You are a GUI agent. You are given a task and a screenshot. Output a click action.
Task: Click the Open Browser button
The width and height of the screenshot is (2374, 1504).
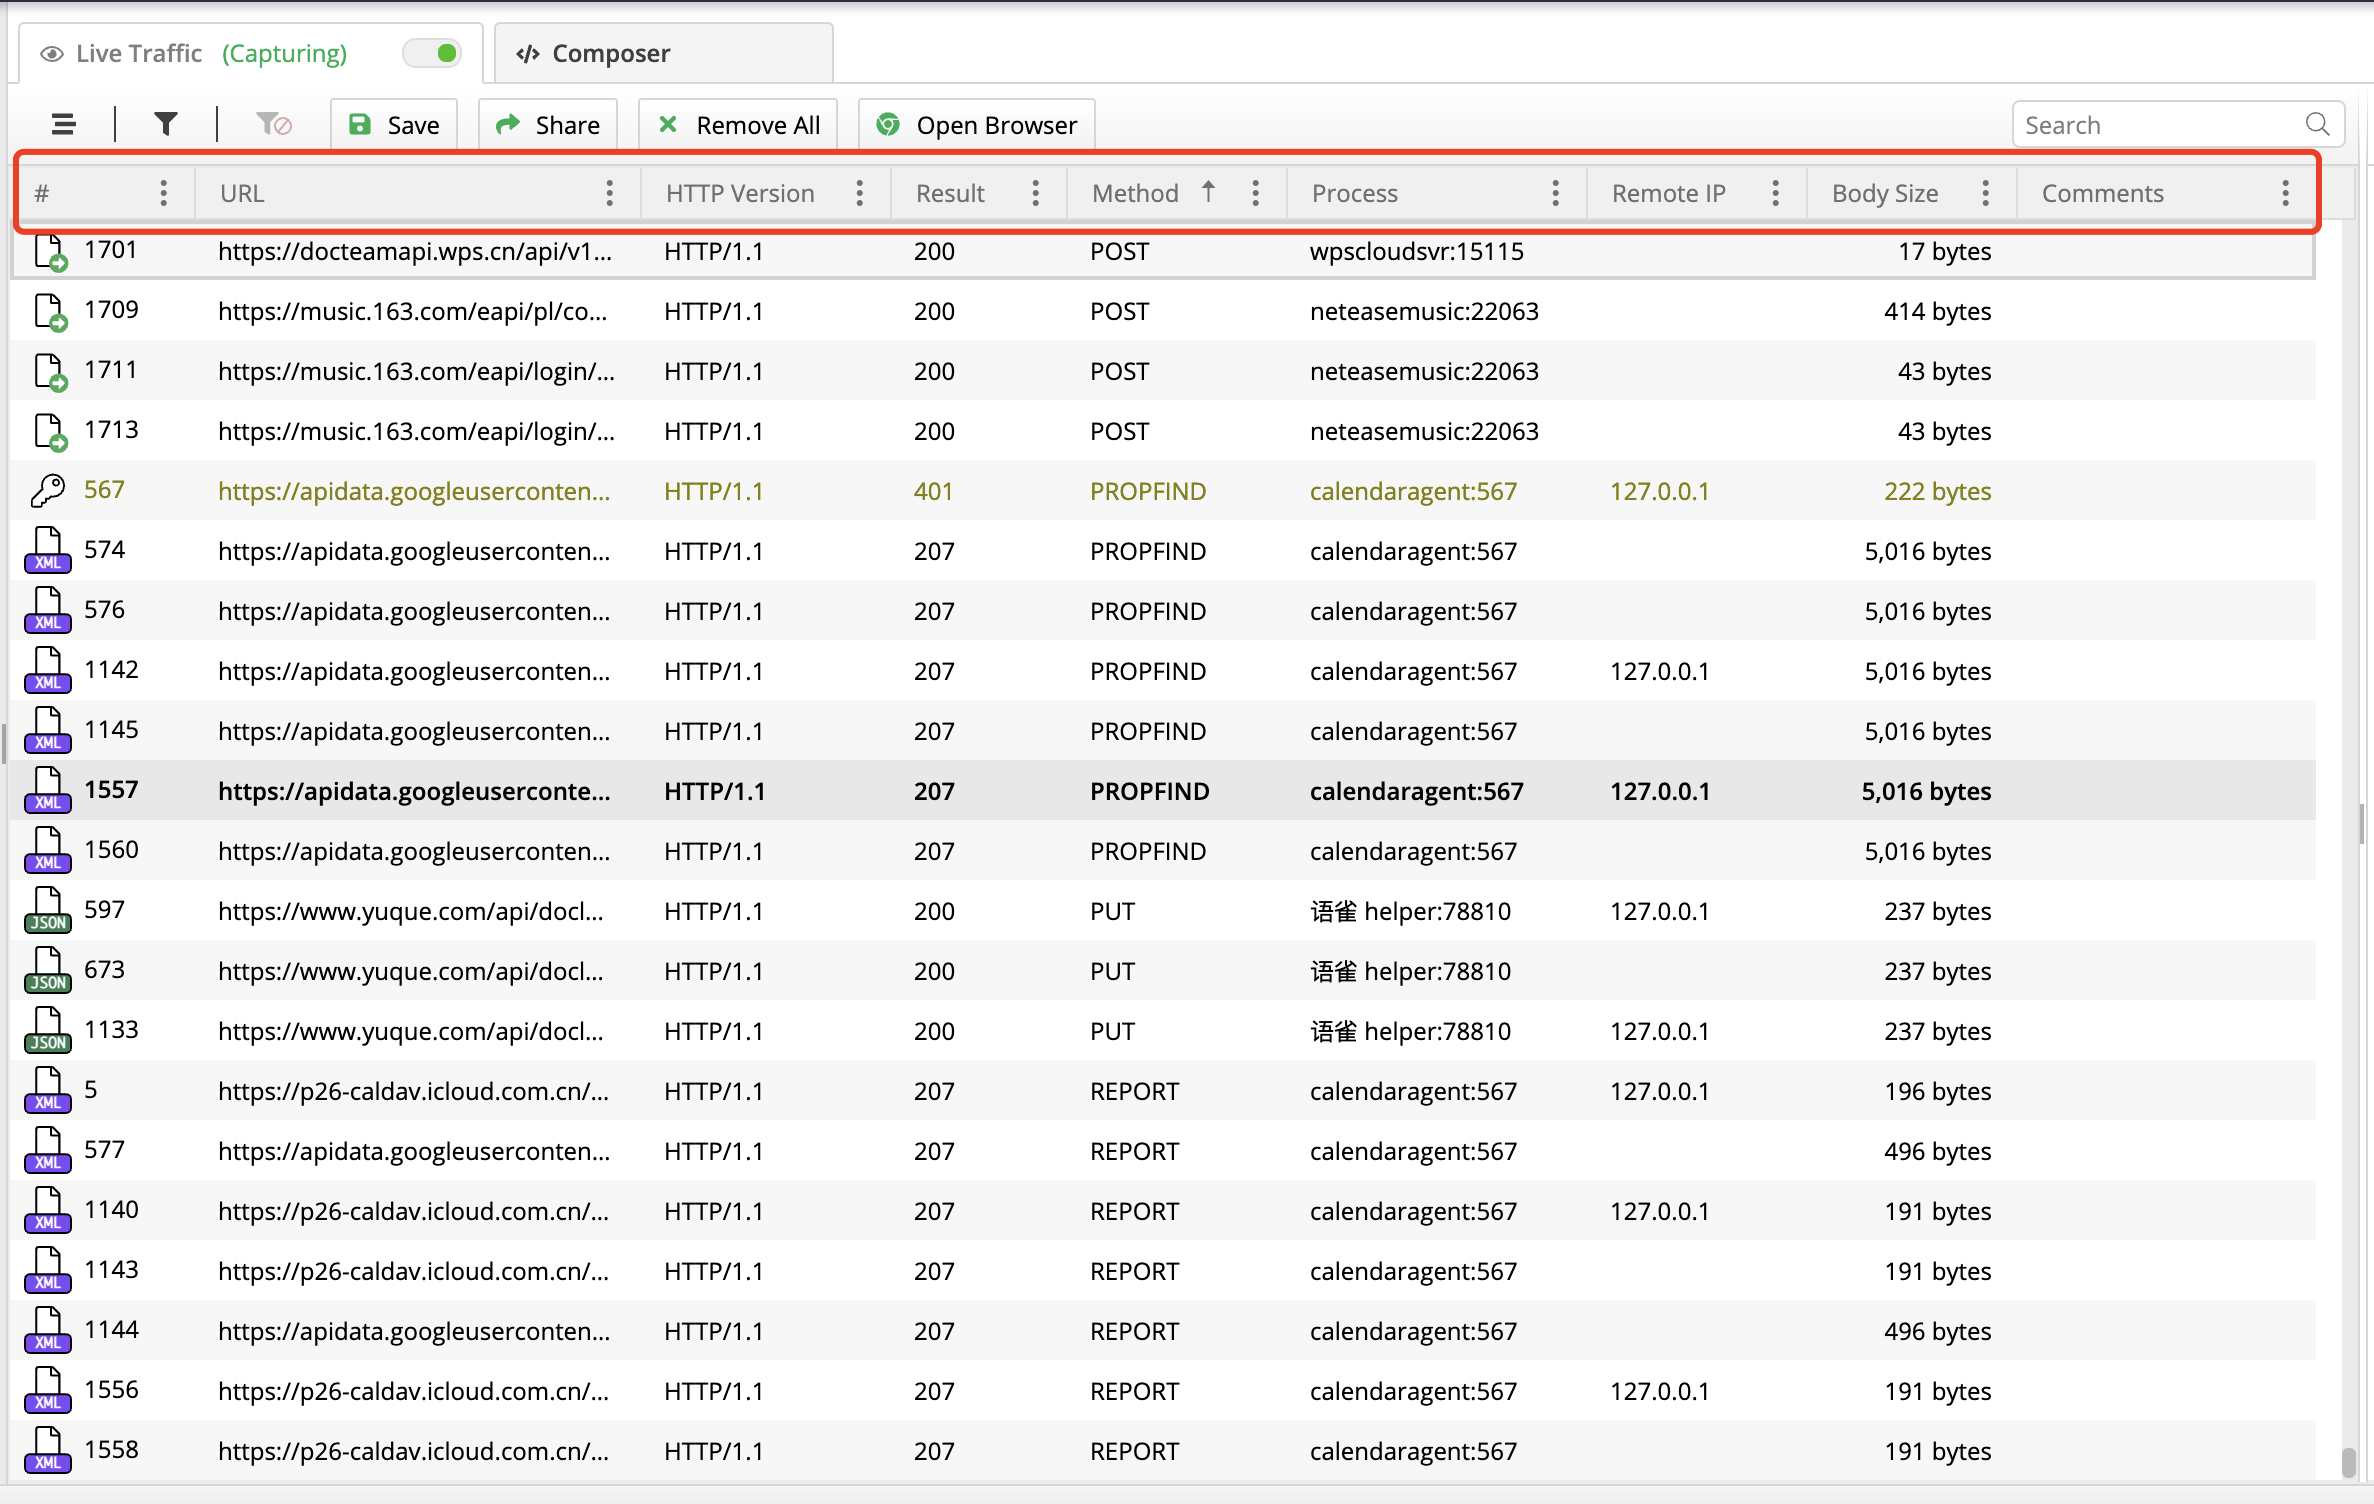coord(976,125)
